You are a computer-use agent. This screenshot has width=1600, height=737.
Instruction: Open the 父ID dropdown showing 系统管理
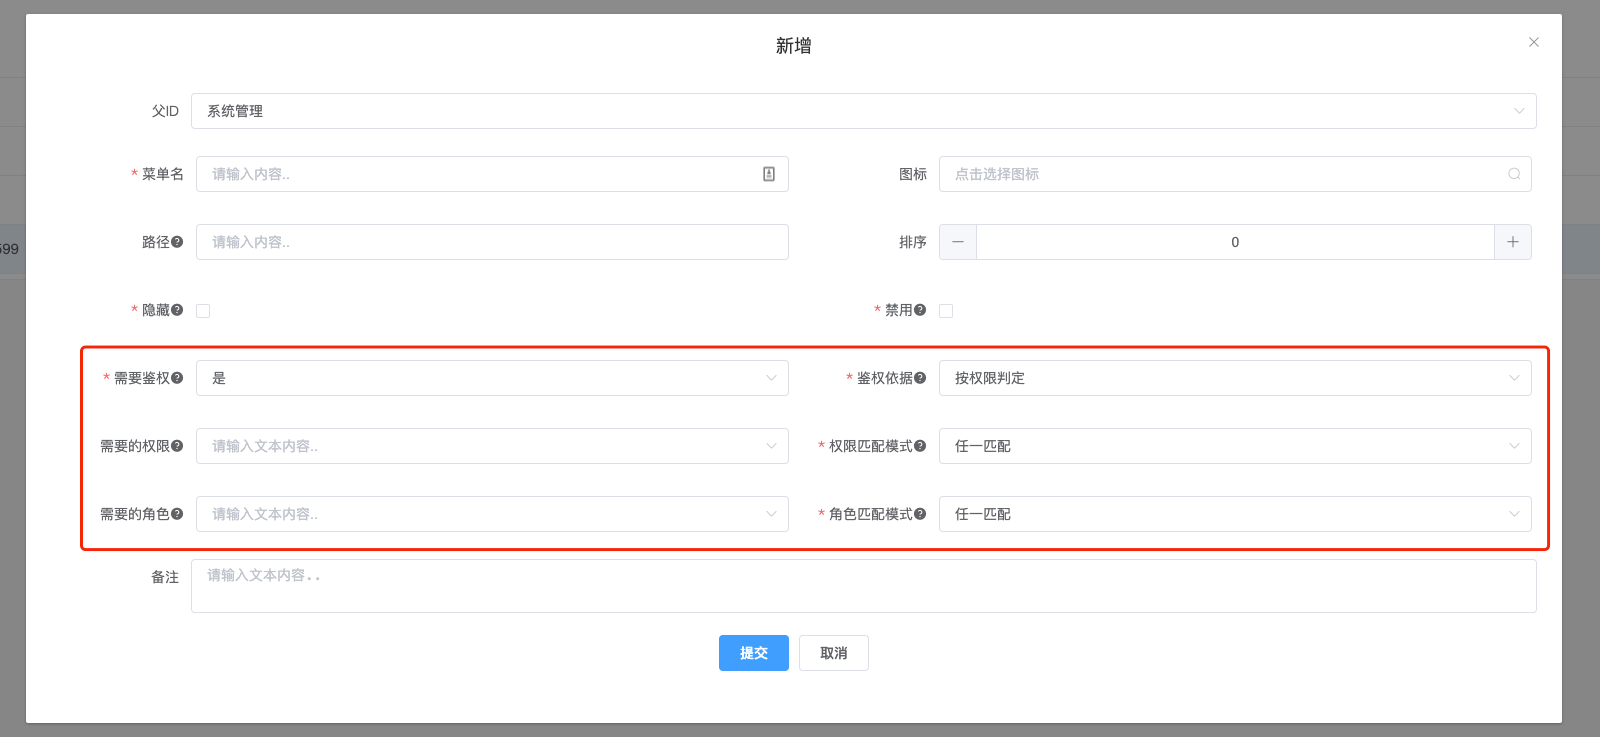click(863, 111)
